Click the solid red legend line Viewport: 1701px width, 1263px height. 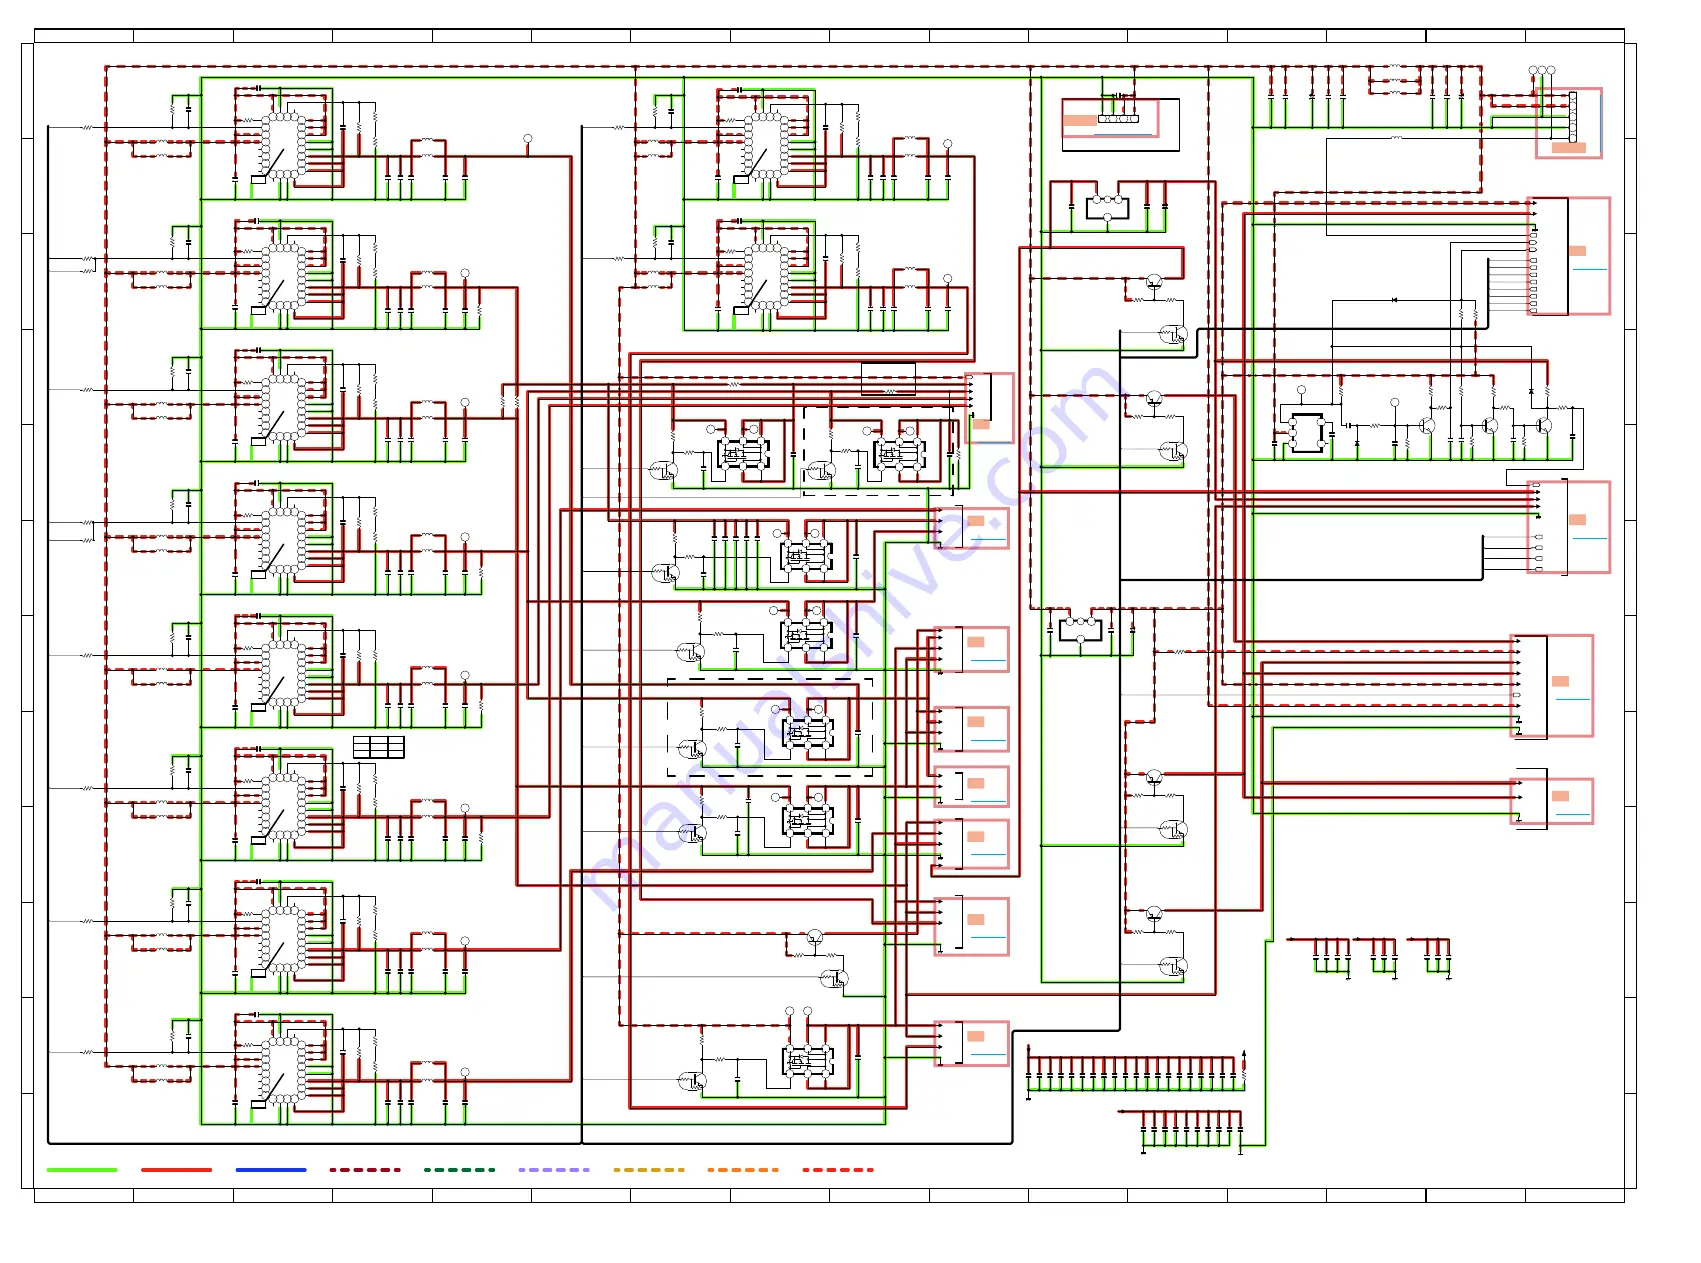pos(176,1169)
